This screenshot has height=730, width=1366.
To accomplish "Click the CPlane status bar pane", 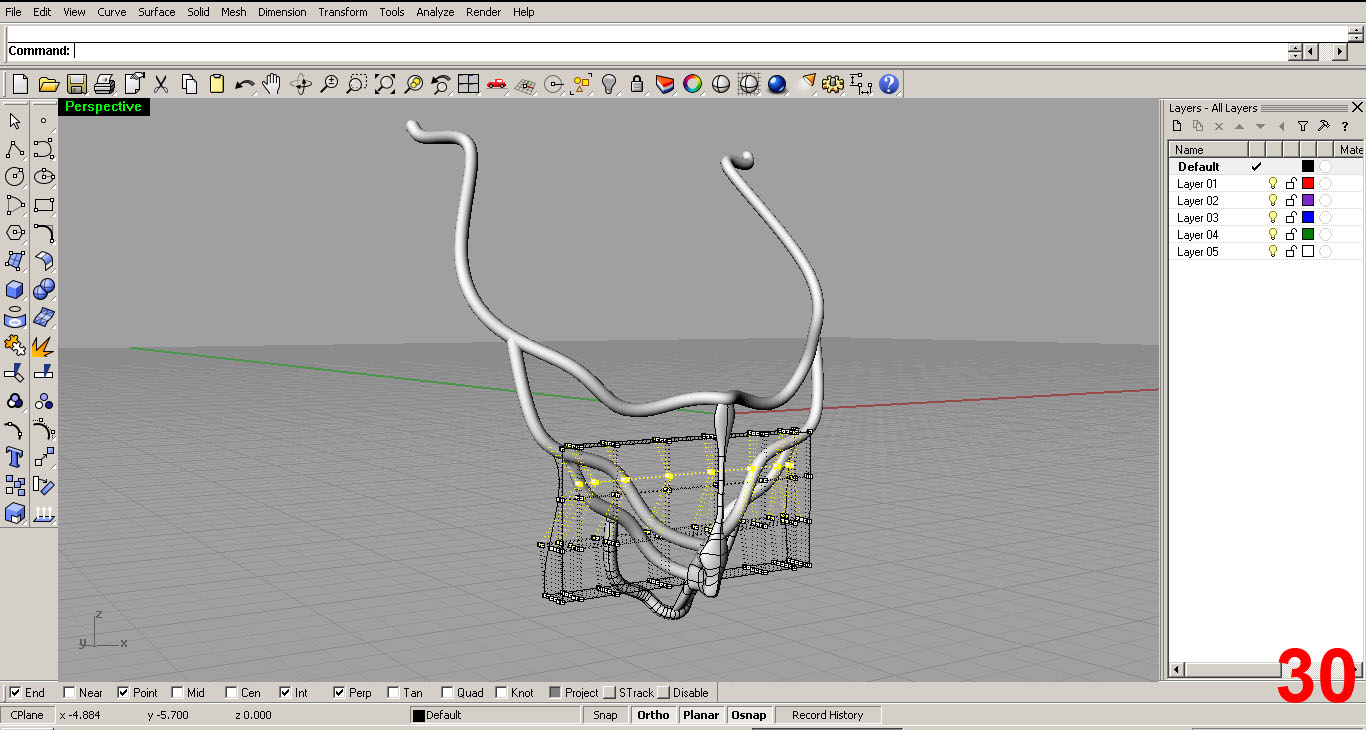I will [x=27, y=715].
